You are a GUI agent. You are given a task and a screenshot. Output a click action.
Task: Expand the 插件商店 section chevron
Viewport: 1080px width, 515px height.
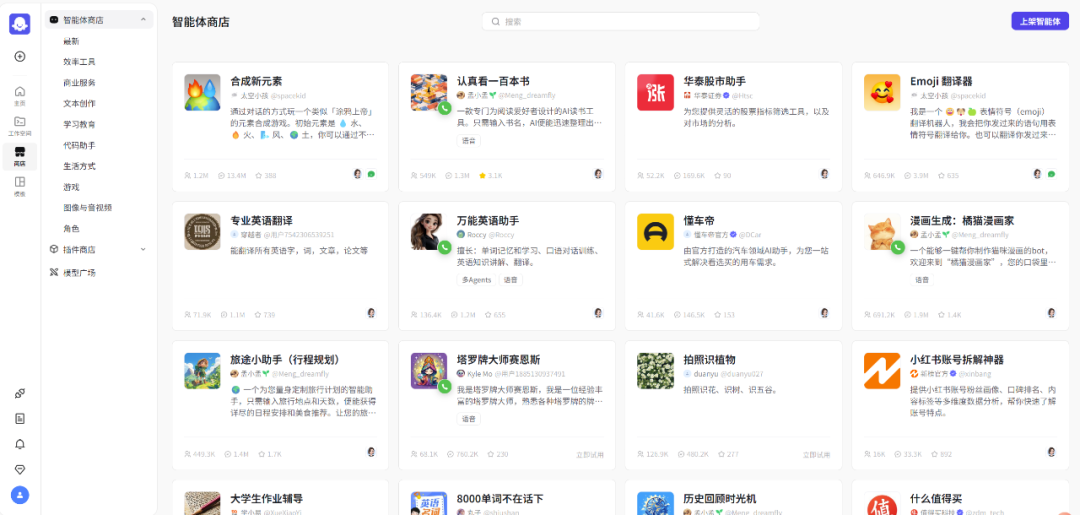click(x=143, y=249)
